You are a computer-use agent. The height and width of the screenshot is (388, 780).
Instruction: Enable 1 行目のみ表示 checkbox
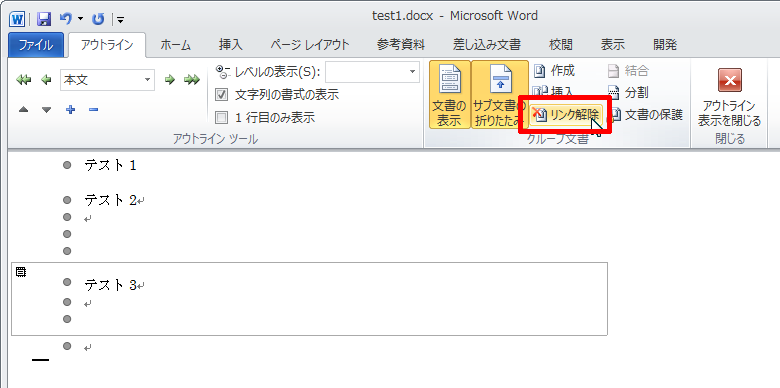(222, 118)
